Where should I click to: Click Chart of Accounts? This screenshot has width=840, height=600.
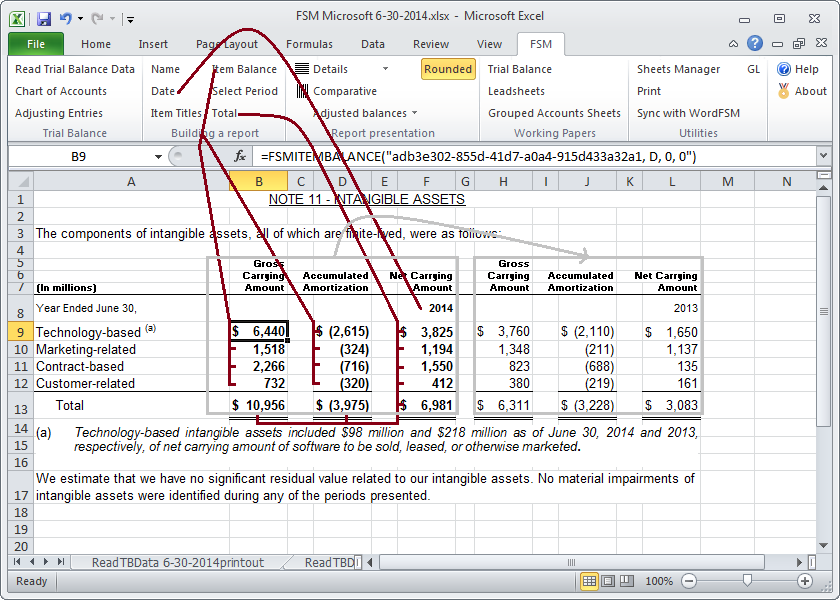coord(61,91)
